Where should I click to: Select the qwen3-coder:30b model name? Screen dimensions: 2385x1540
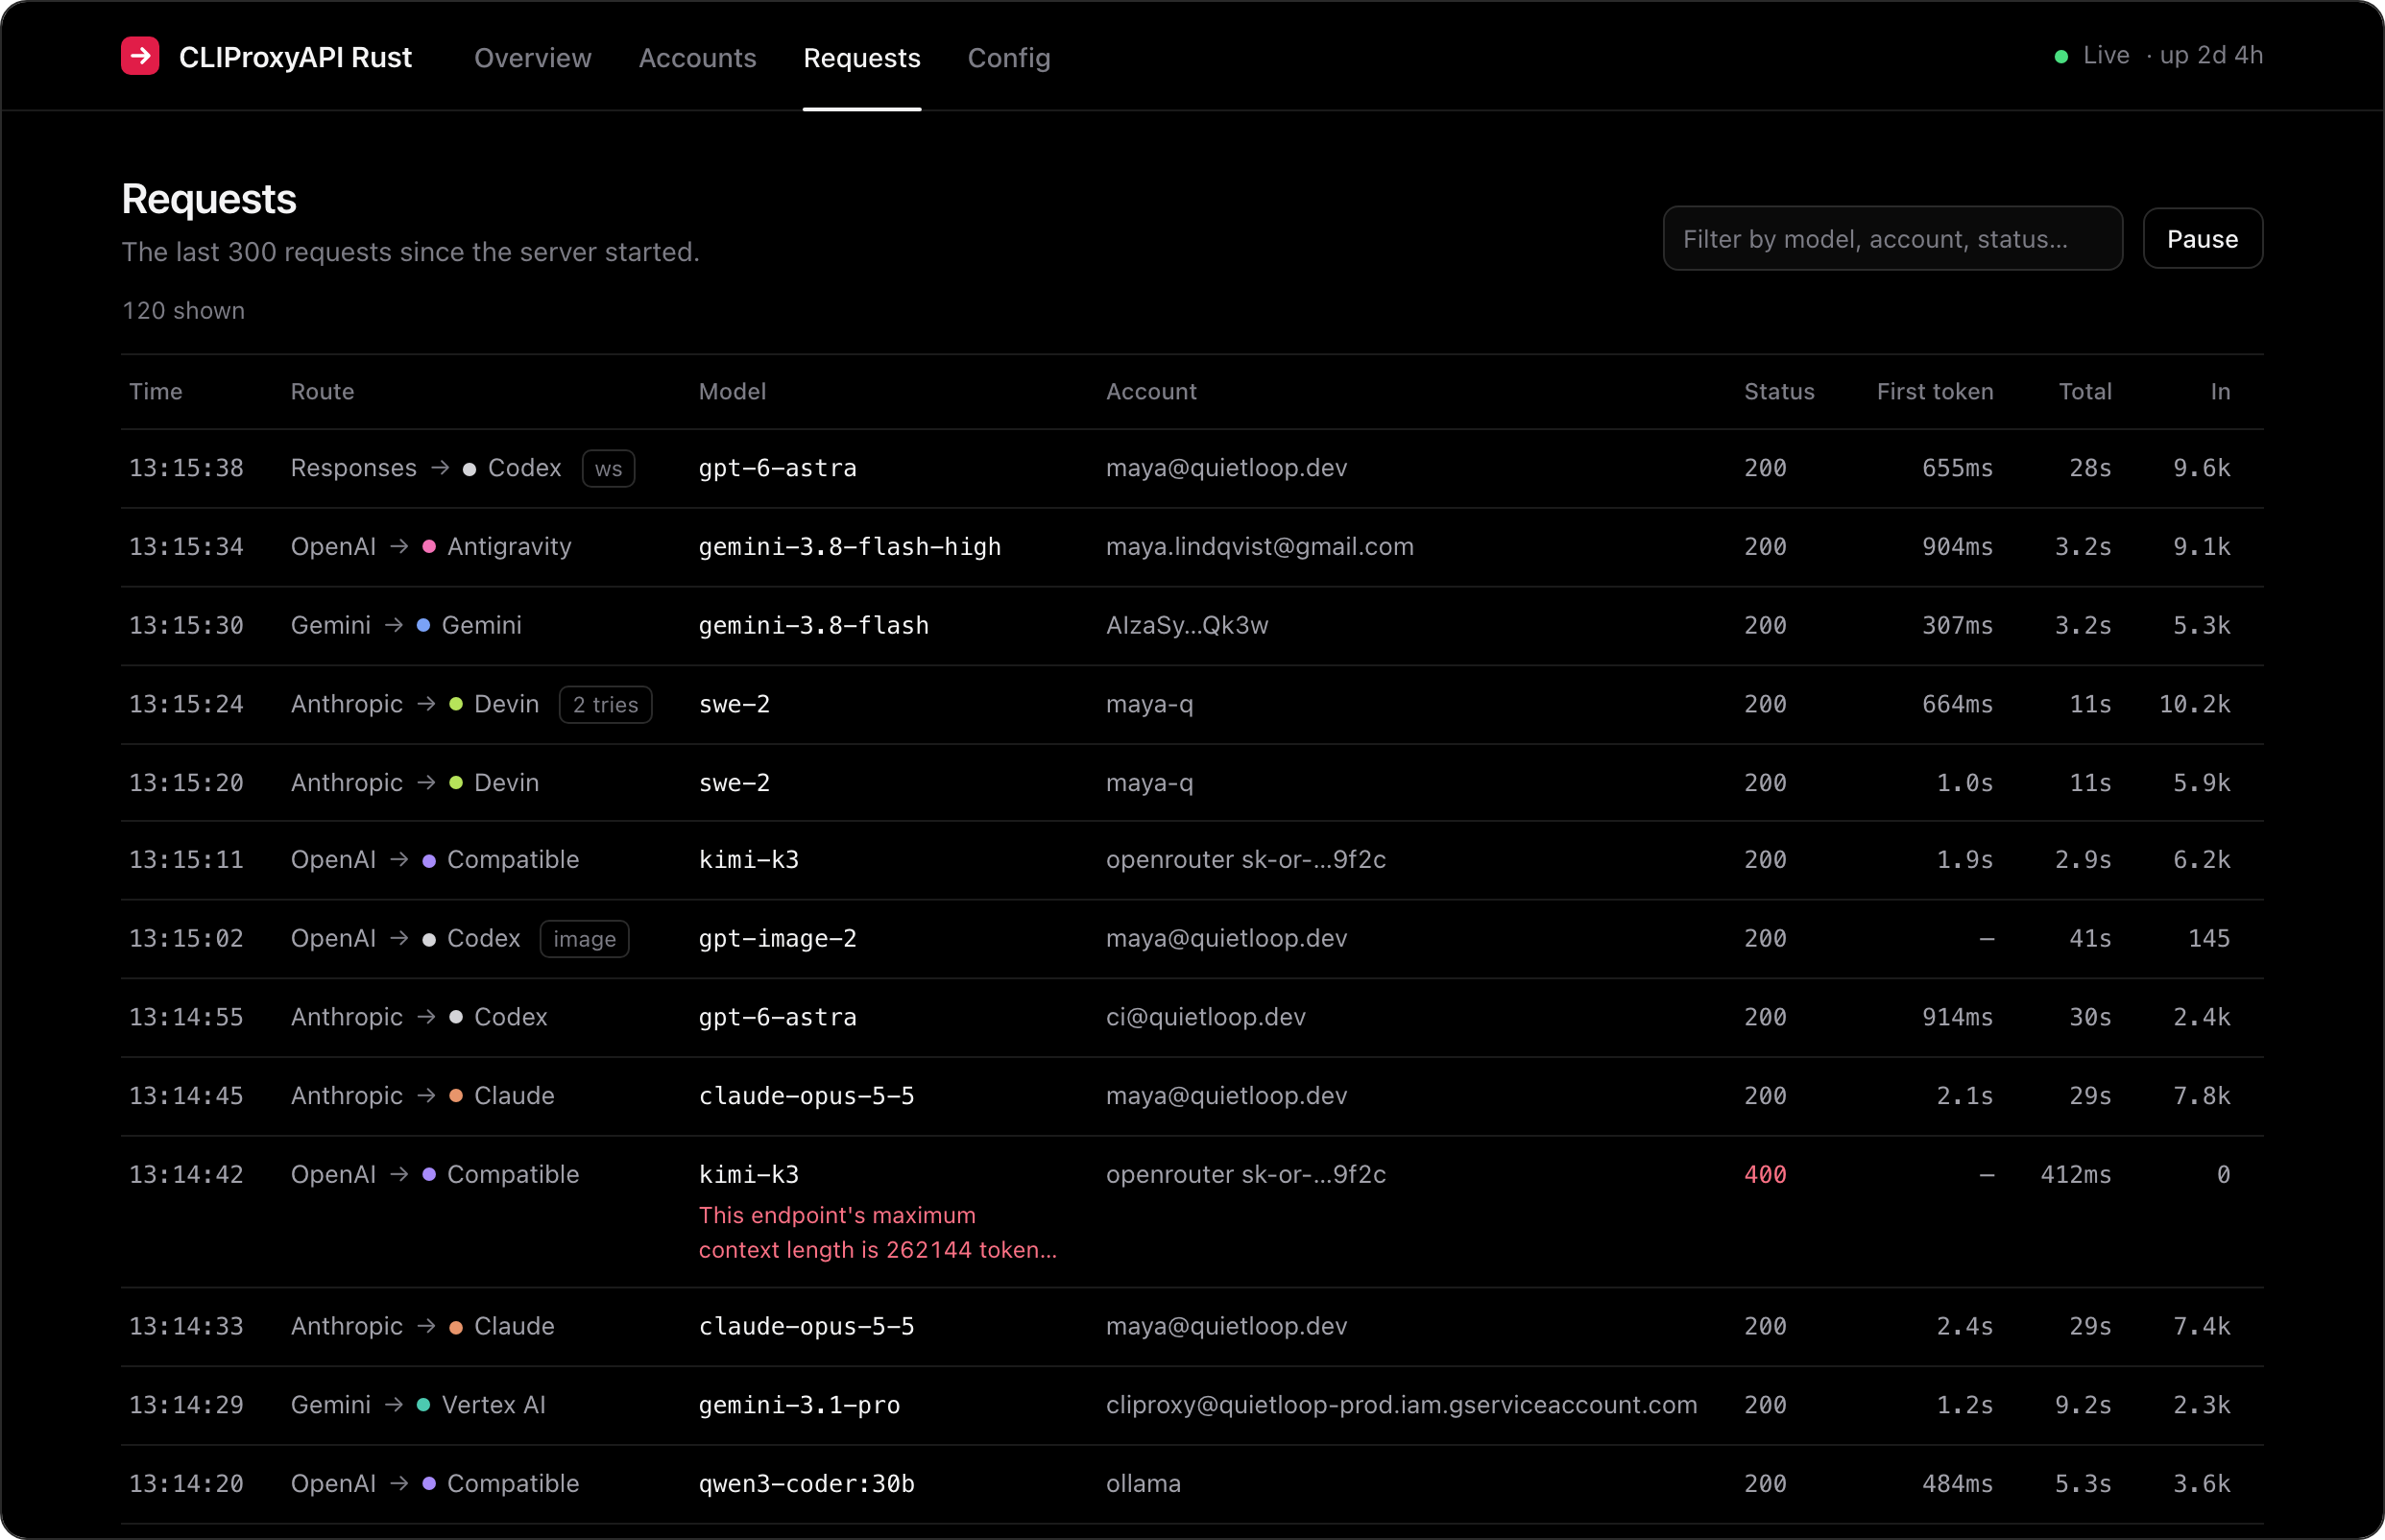click(806, 1484)
